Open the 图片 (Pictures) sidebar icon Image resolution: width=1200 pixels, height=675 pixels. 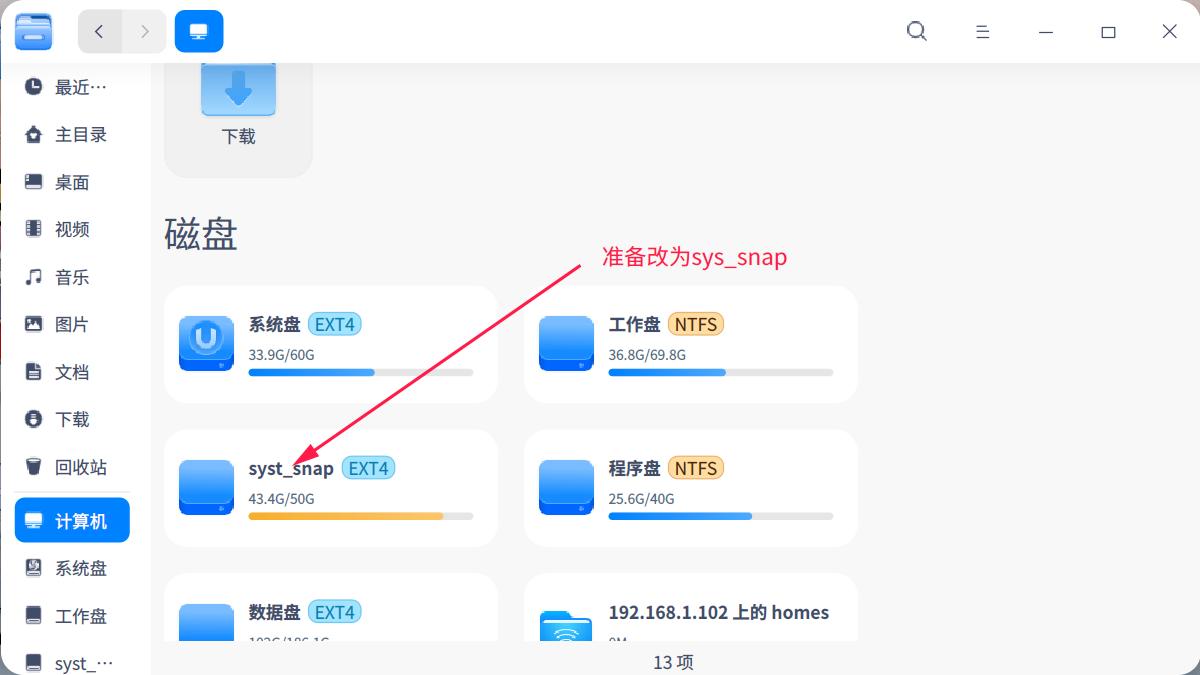[x=70, y=324]
